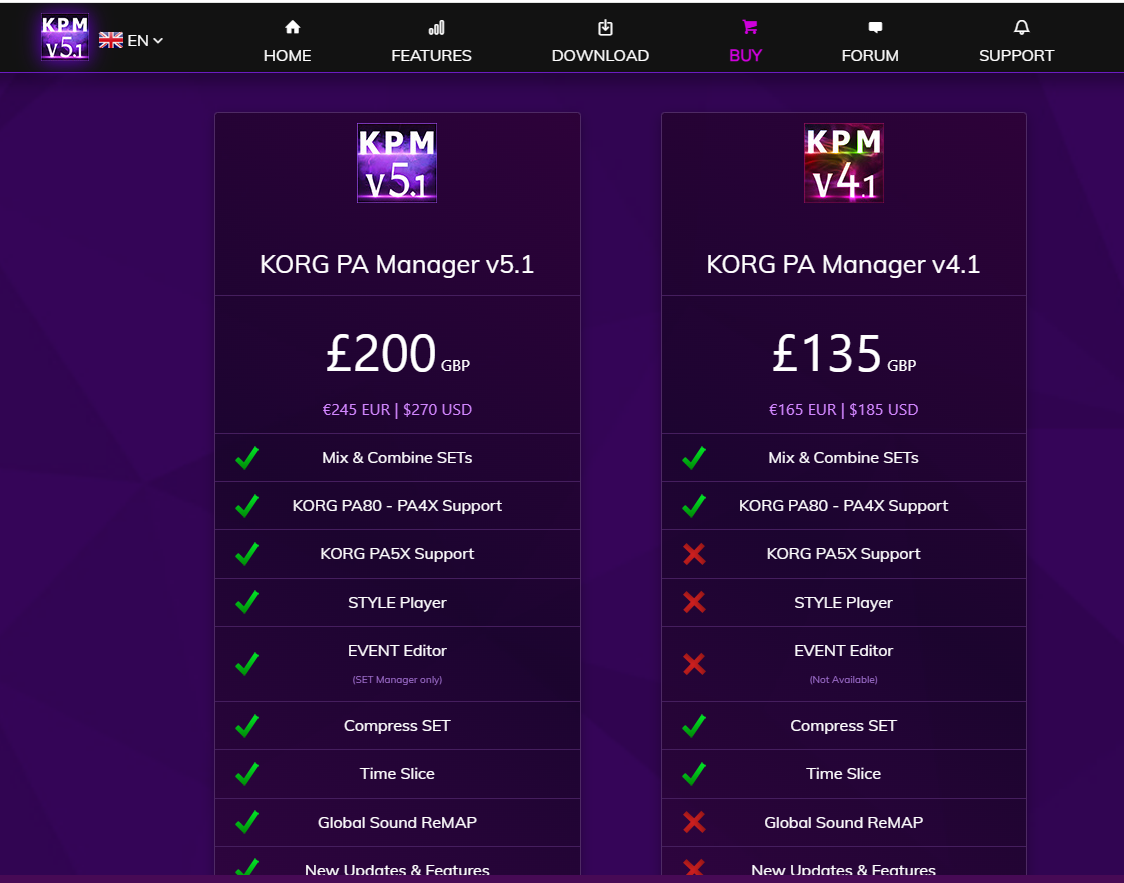Click the bell icon above SUPPORT
Viewport: 1124px width, 883px height.
pyautogui.click(x=1021, y=27)
